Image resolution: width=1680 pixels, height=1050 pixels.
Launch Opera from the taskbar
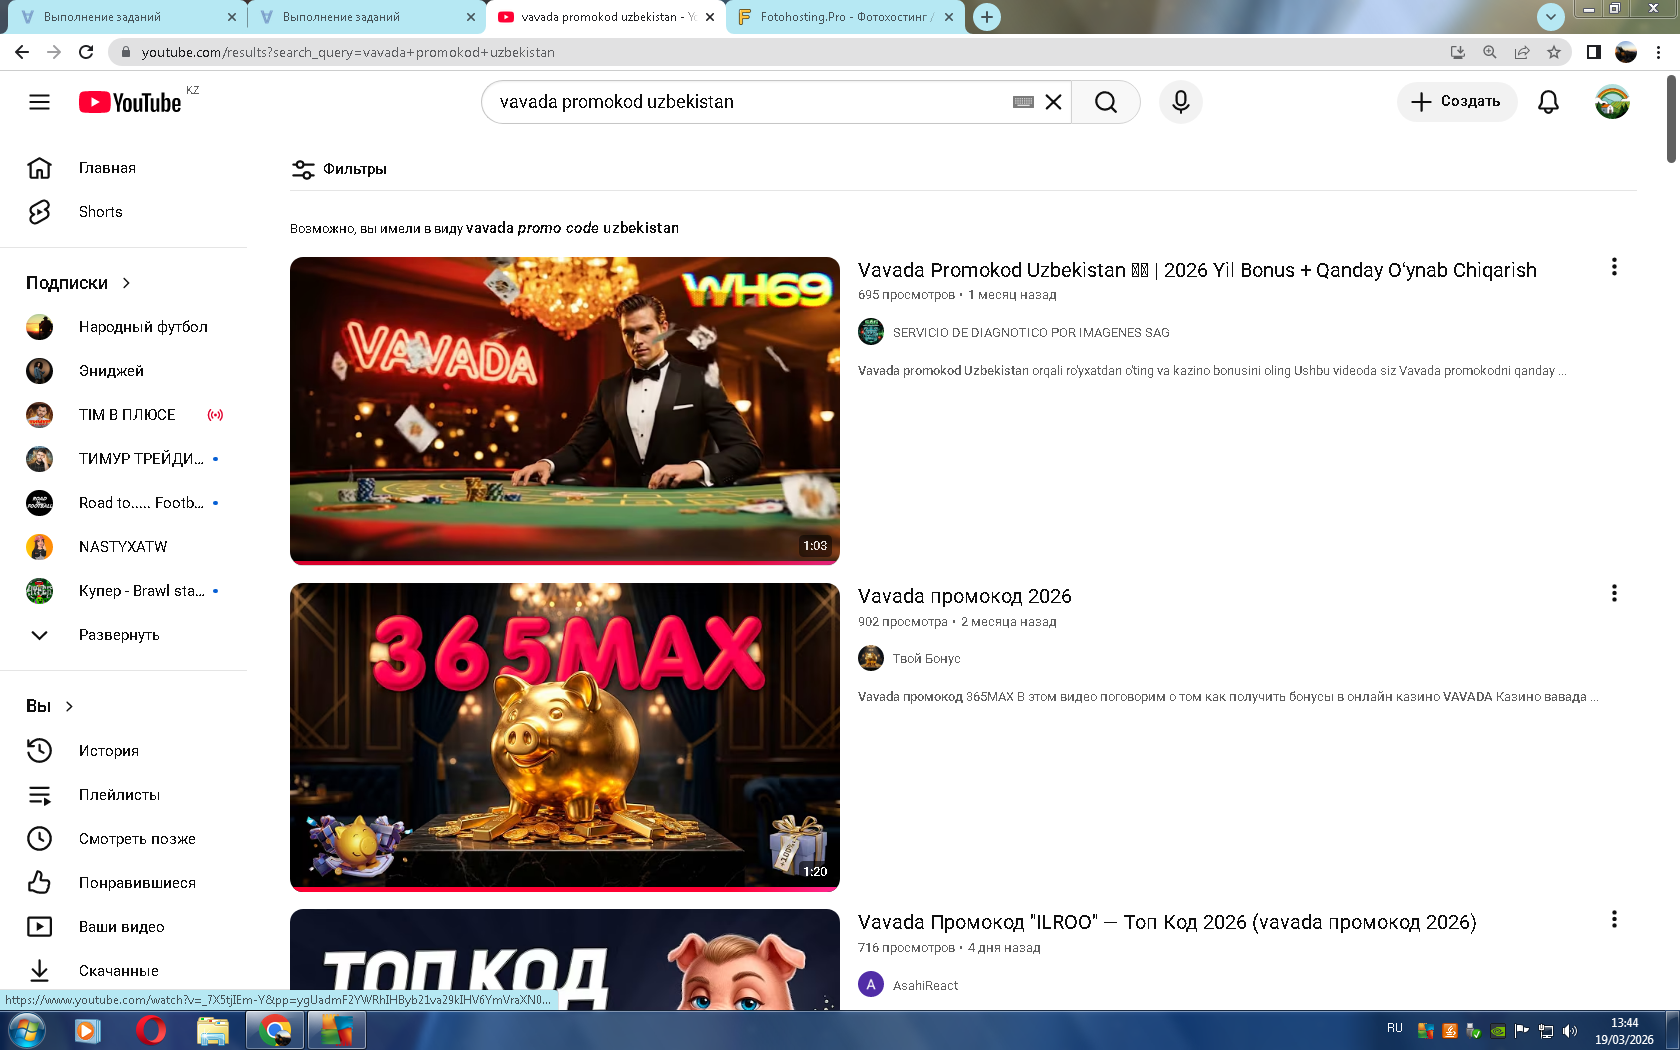tap(150, 1030)
